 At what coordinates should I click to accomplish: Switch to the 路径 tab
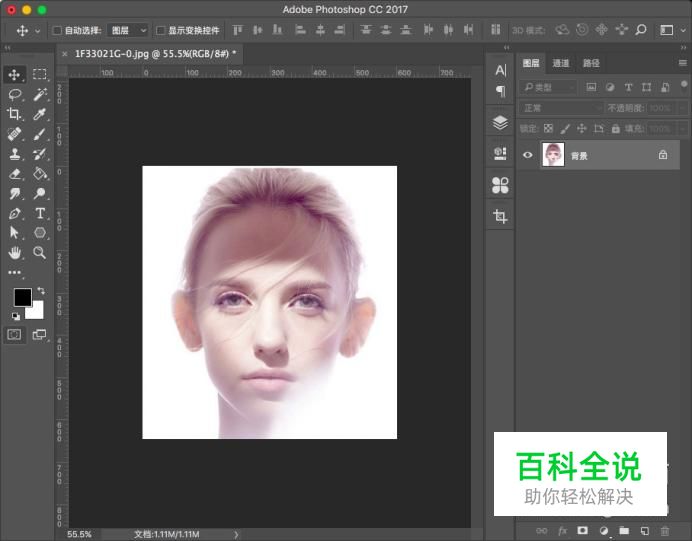pos(591,63)
